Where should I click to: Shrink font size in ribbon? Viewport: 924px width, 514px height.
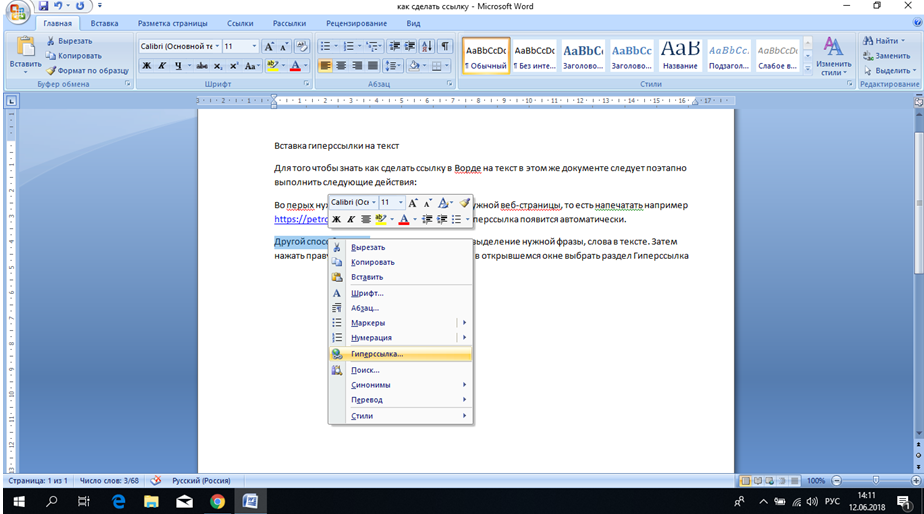coord(283,46)
